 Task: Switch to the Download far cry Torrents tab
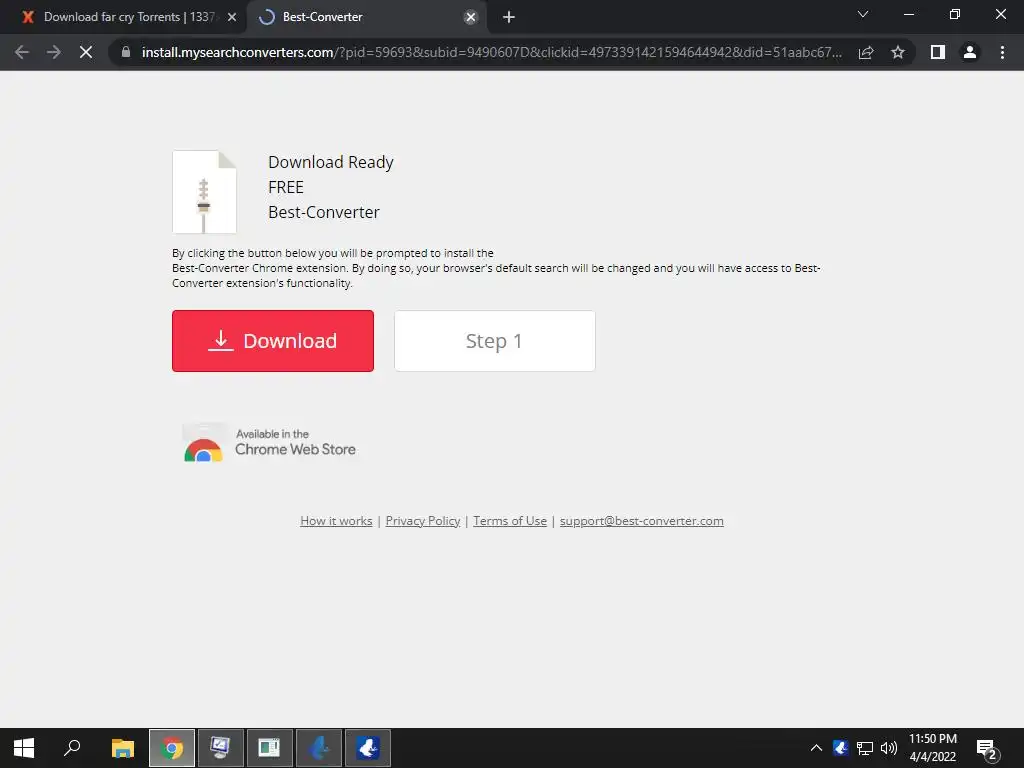click(129, 17)
